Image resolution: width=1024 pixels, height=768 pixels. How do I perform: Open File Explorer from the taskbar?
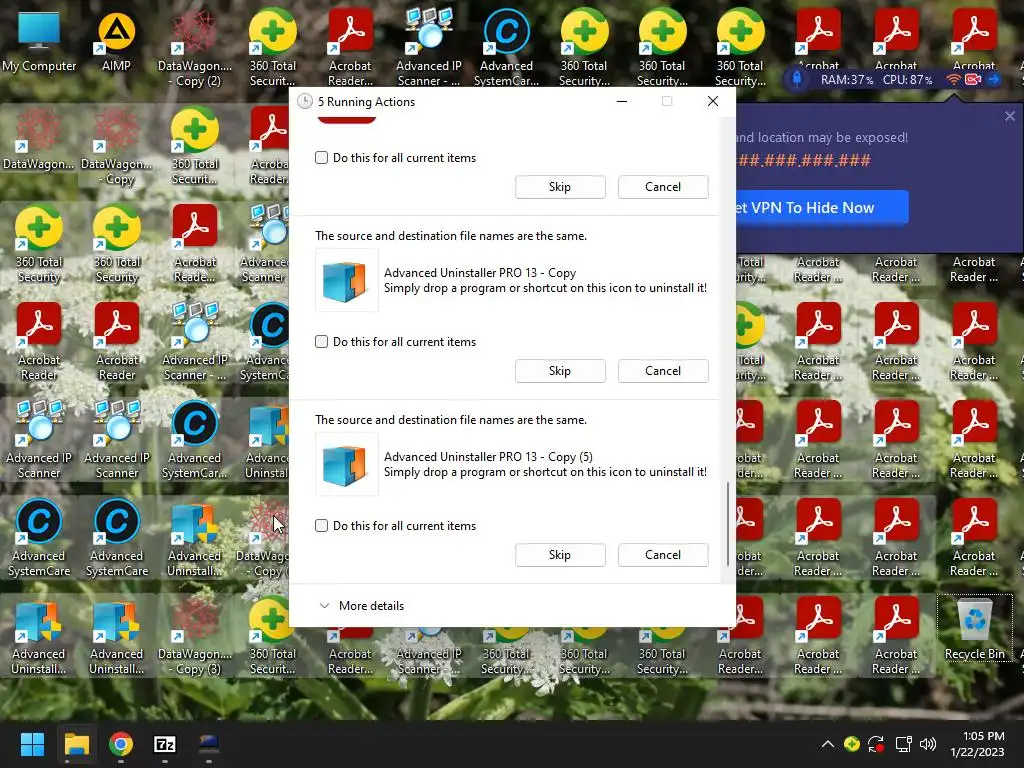pyautogui.click(x=76, y=744)
